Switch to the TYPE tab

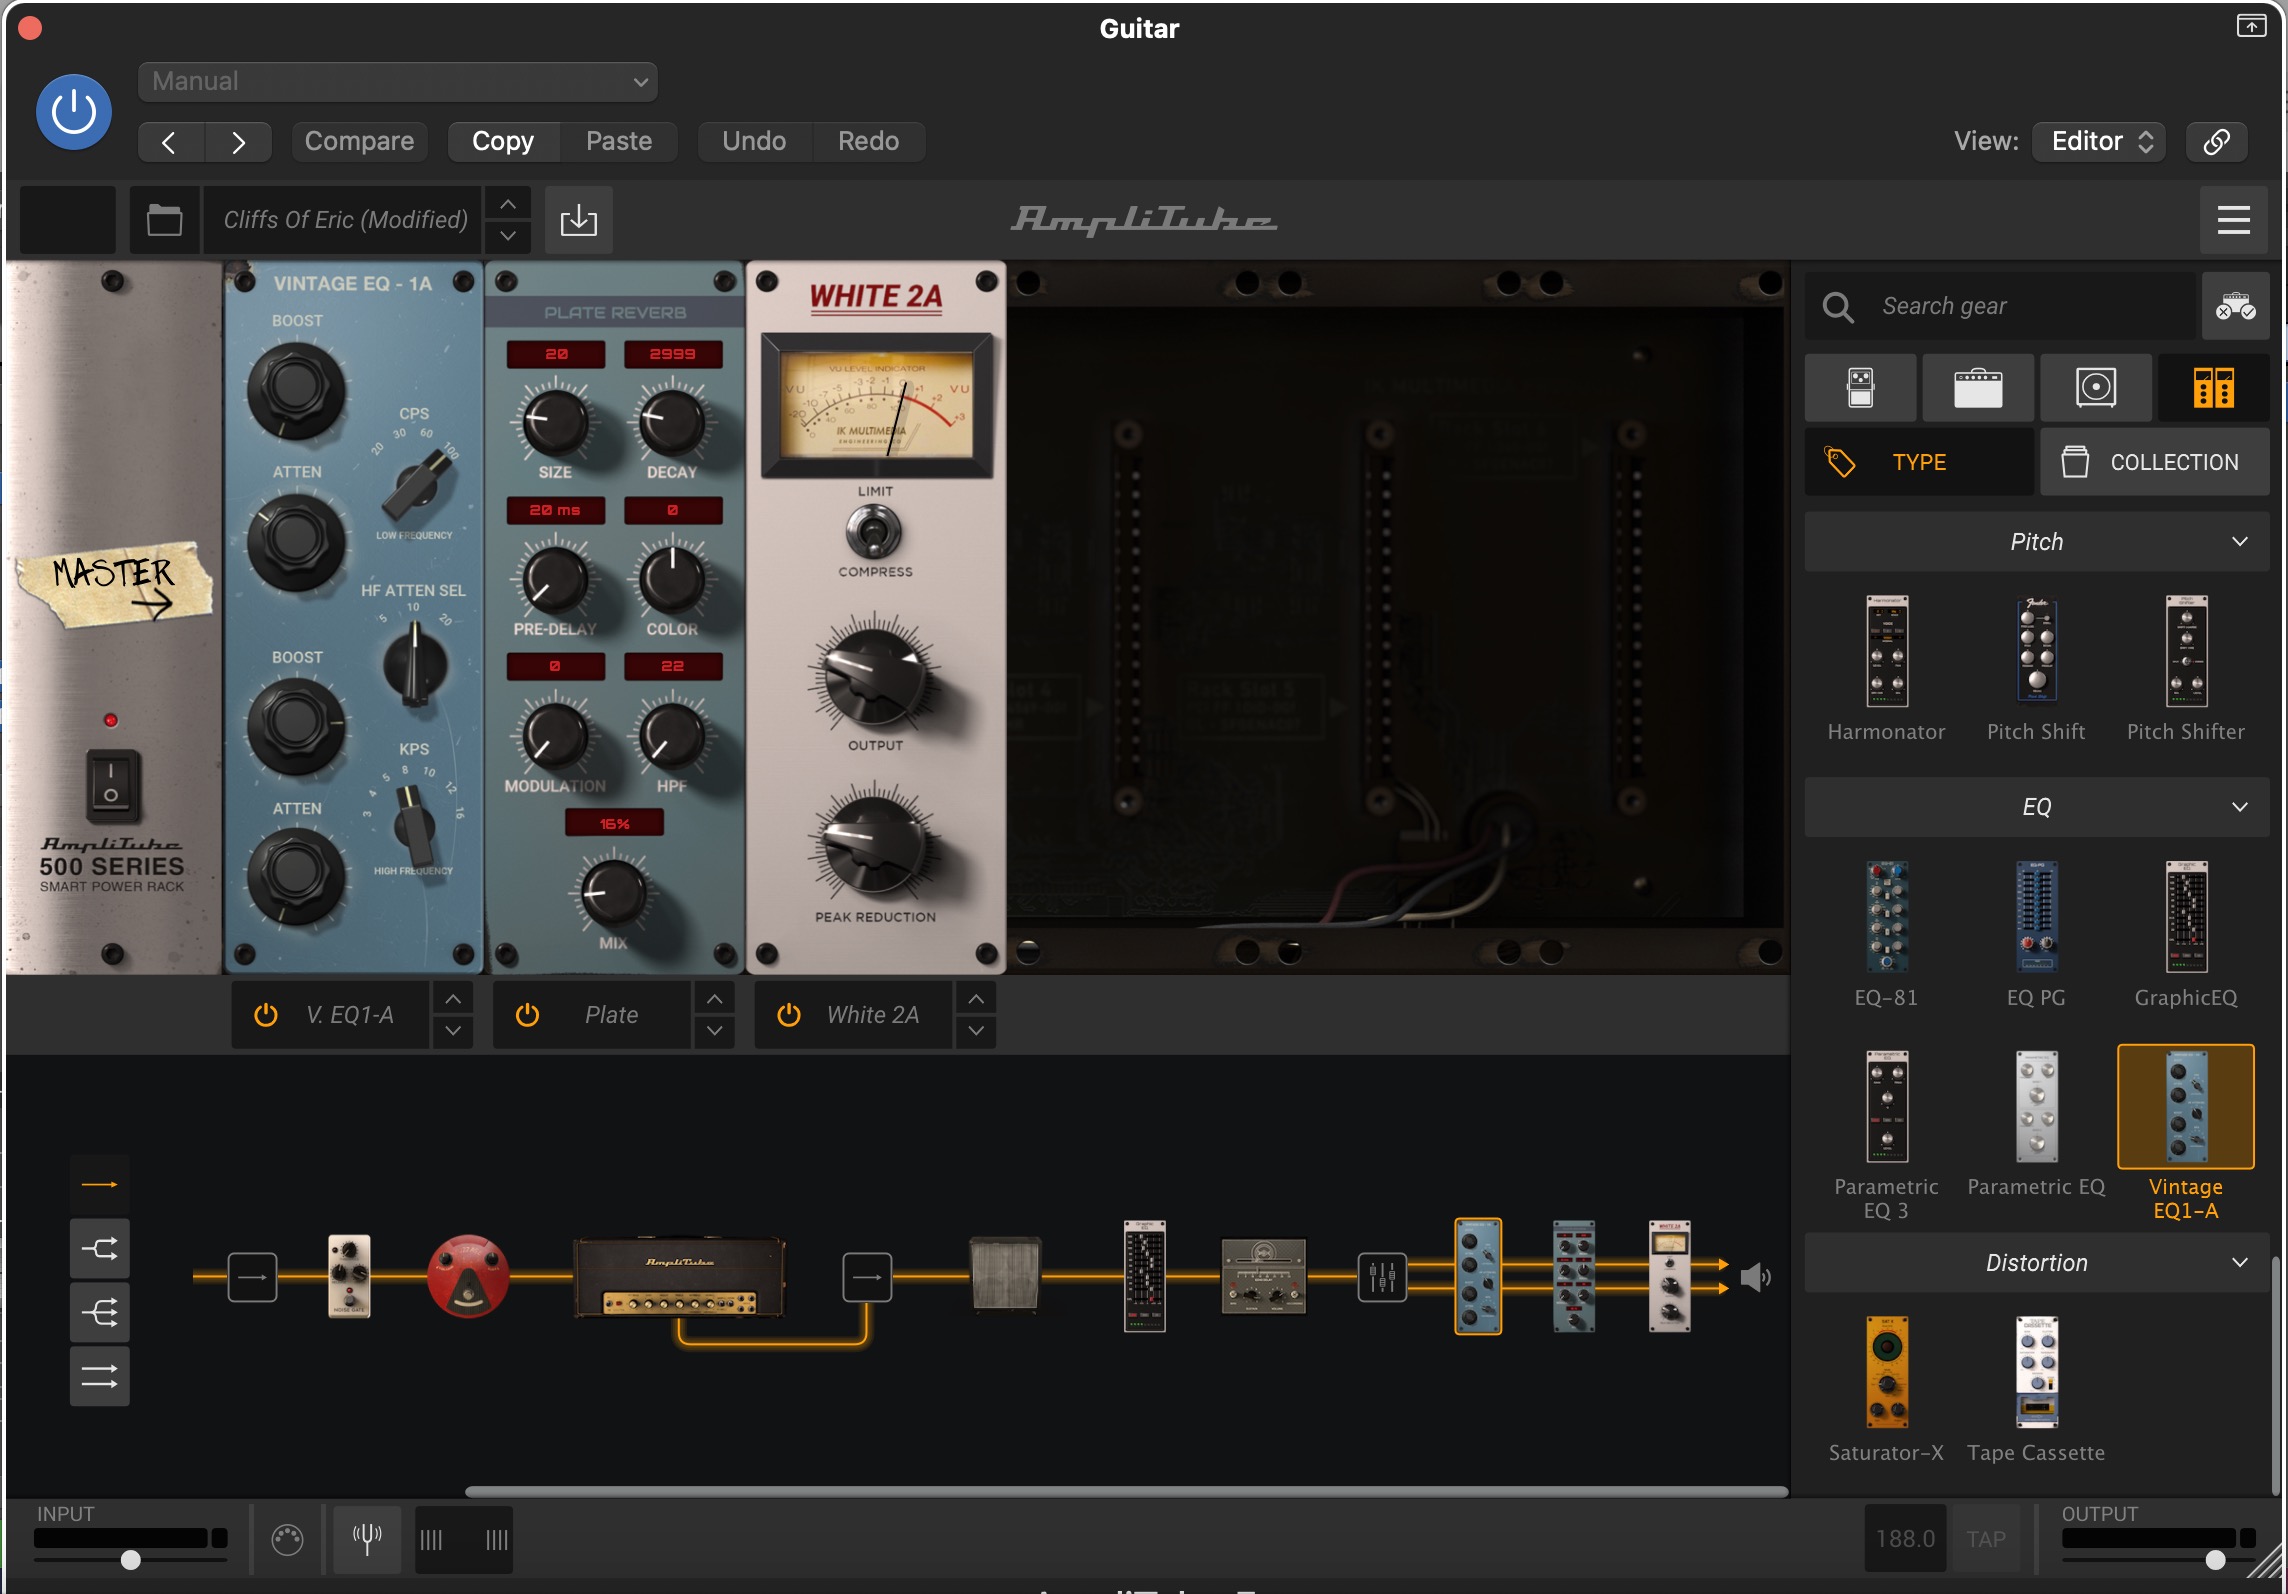(1919, 462)
